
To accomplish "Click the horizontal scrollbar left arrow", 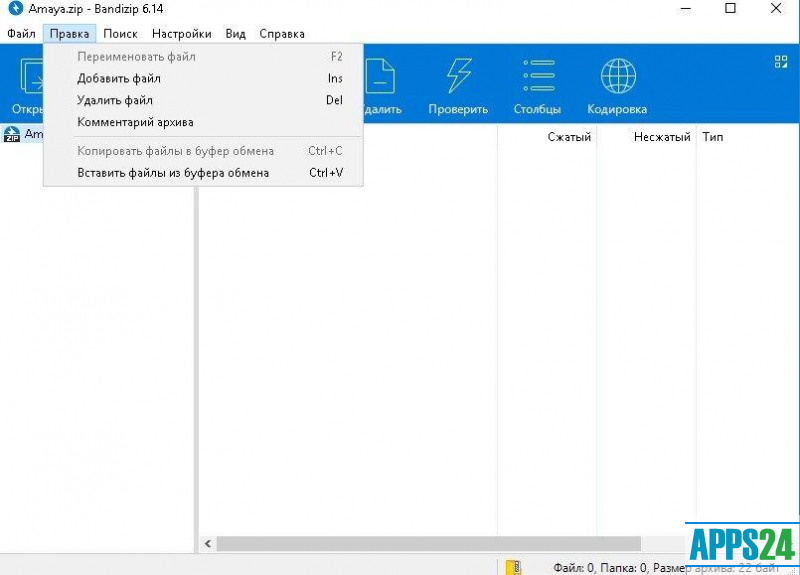I will click(208, 544).
